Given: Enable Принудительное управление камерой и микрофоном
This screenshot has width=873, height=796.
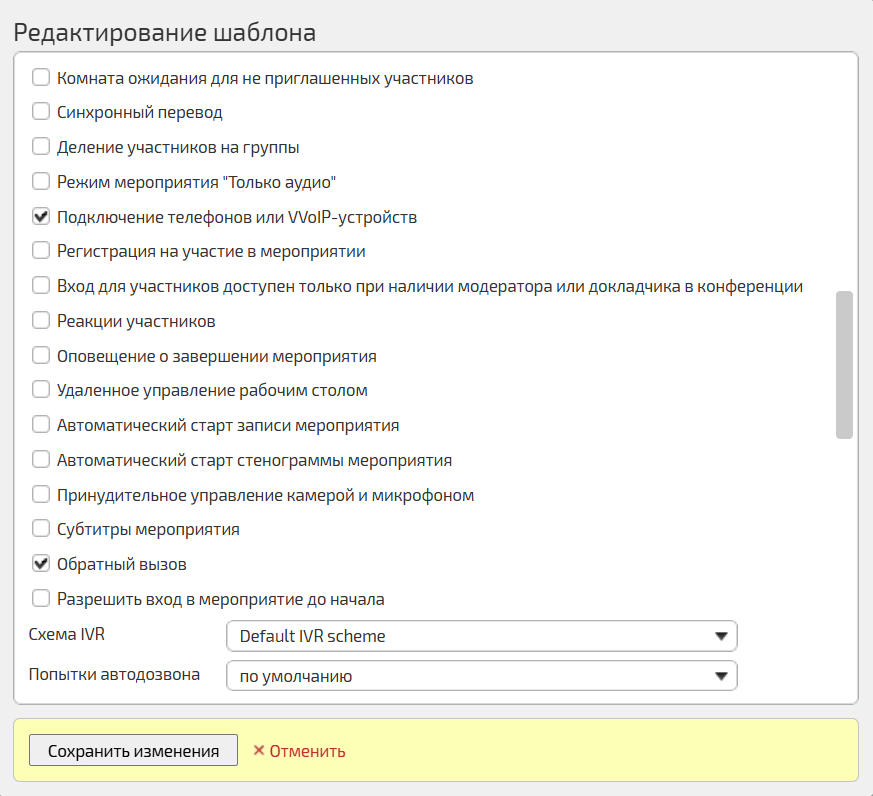Looking at the screenshot, I should (41, 495).
